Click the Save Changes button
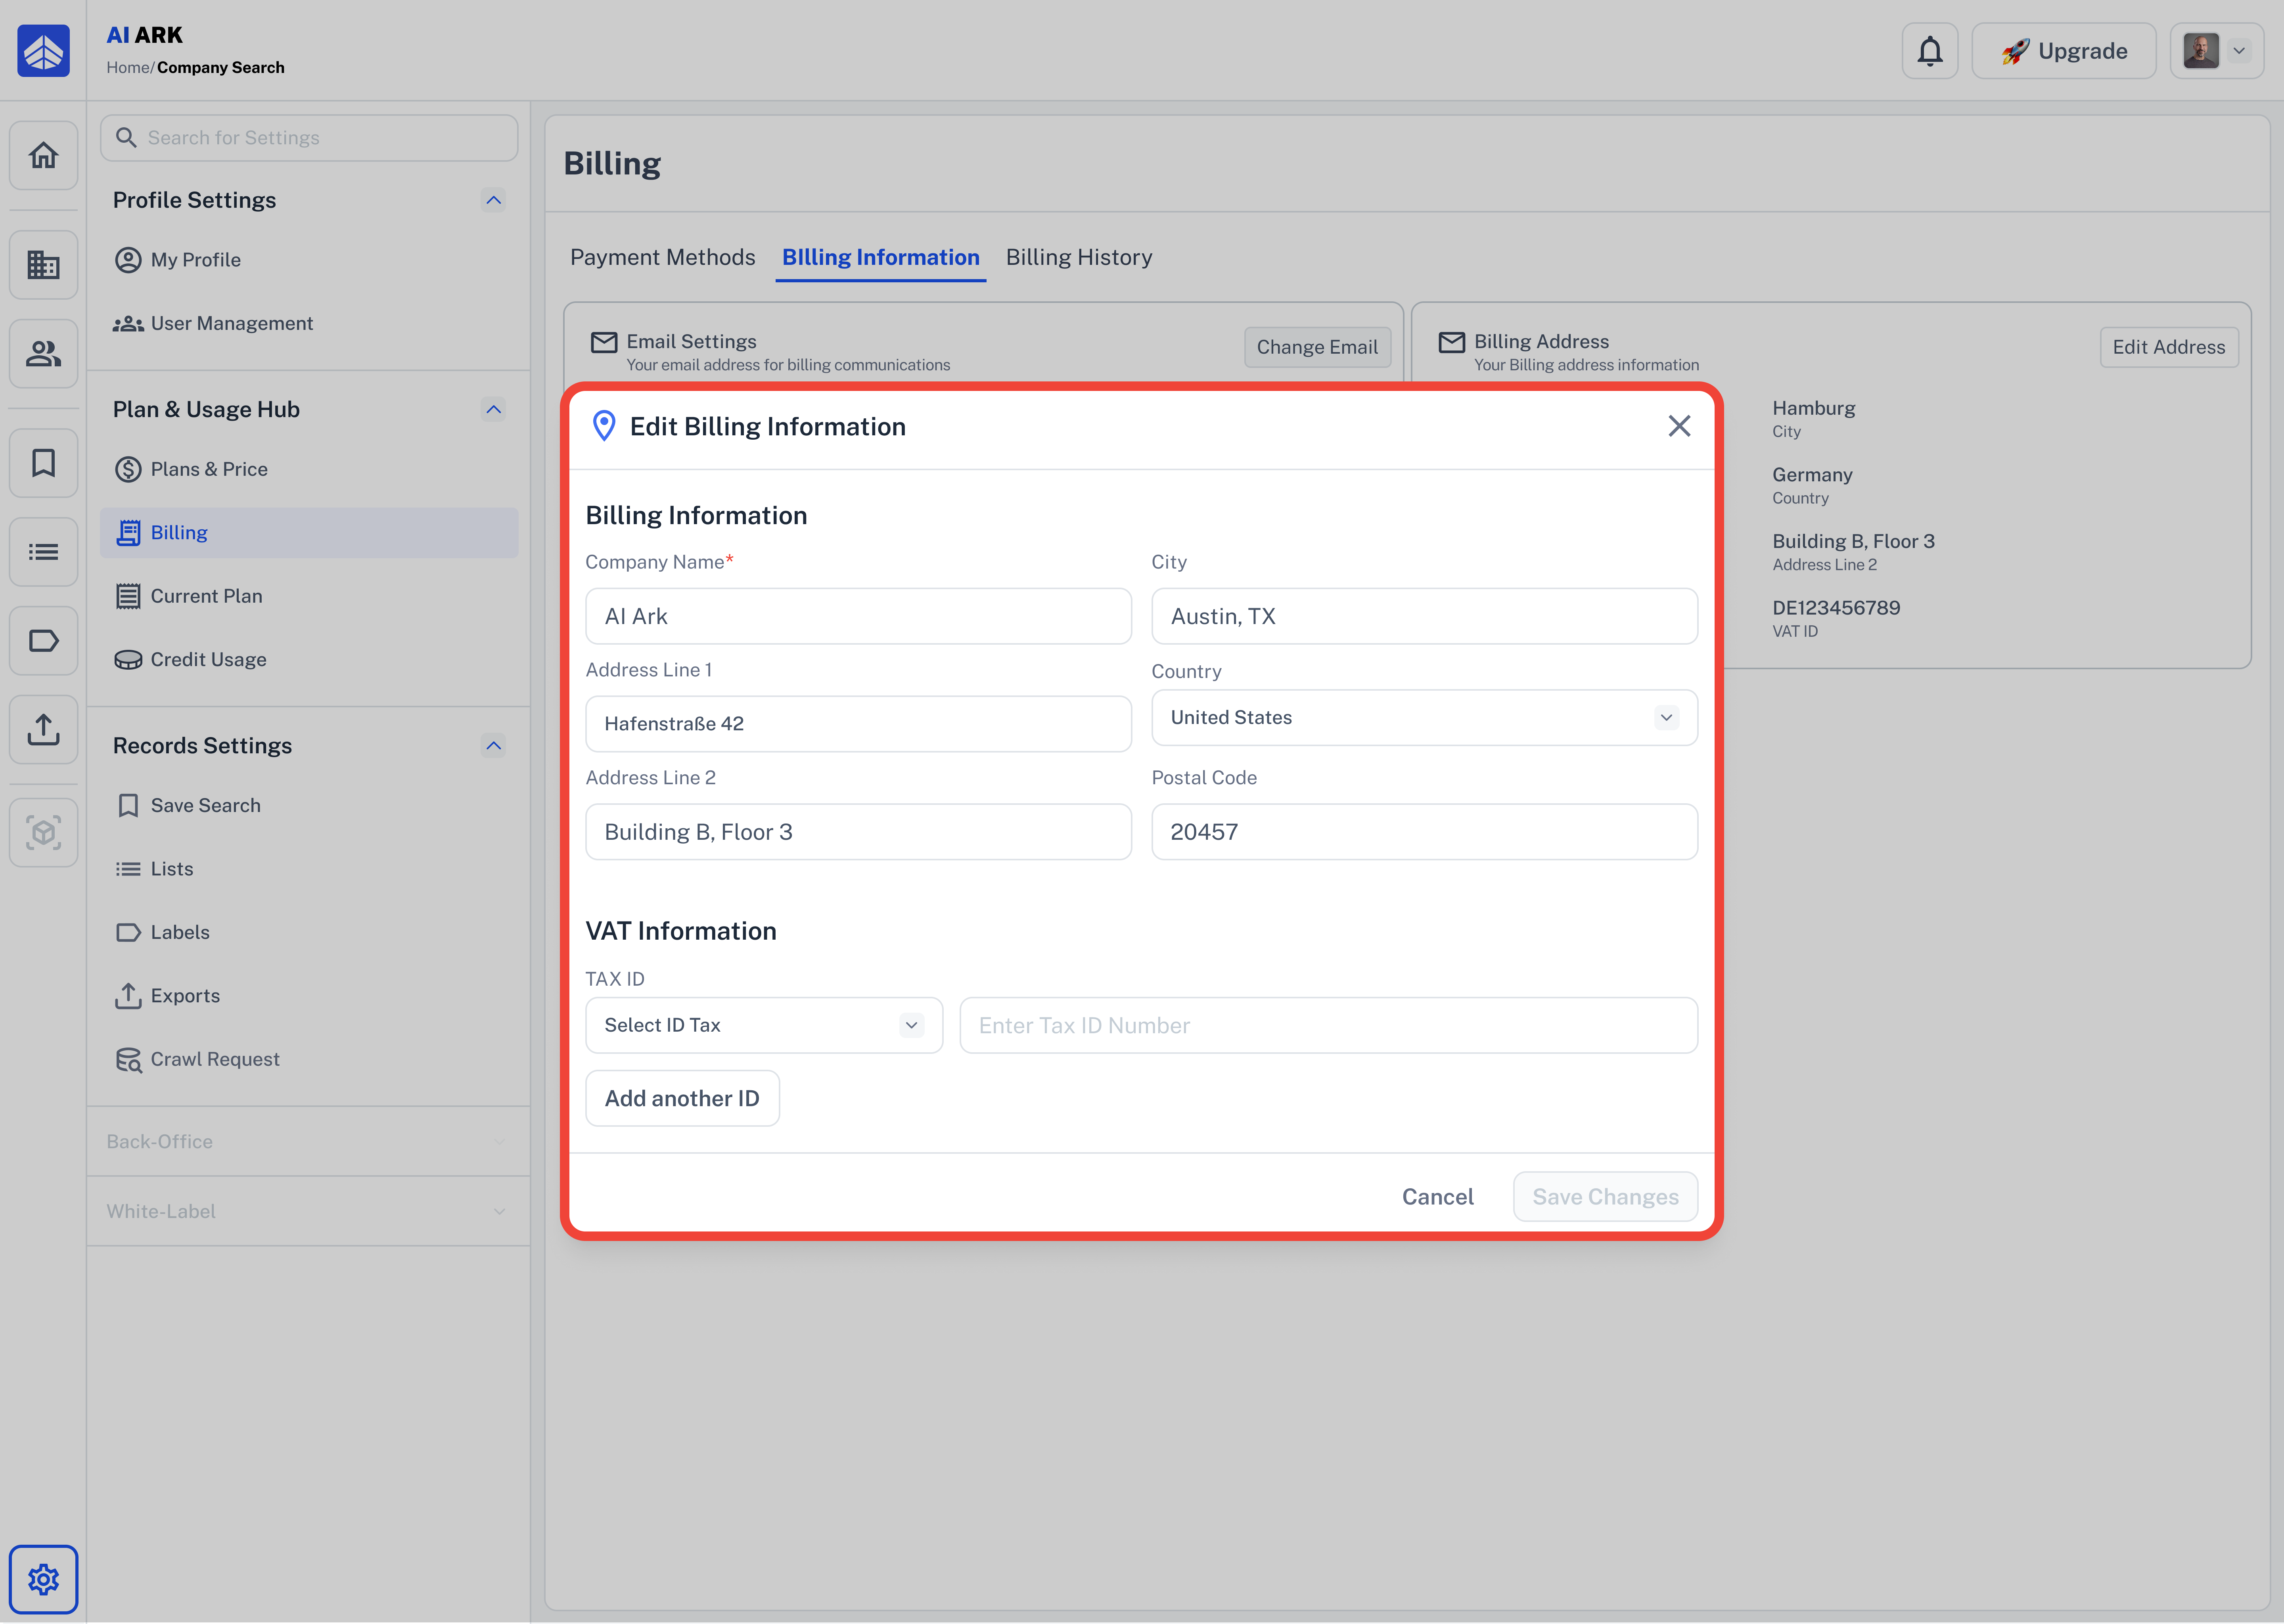 (1605, 1197)
